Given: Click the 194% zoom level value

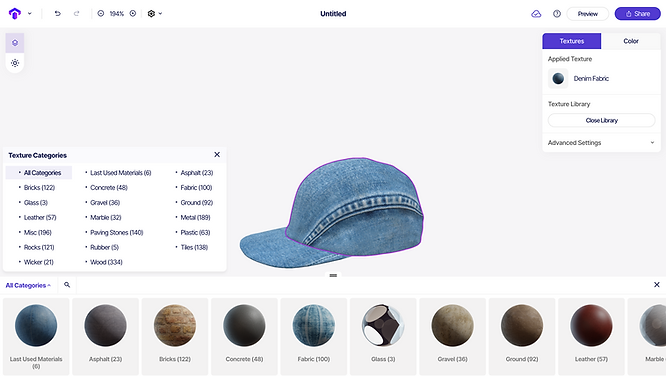Looking at the screenshot, I should 116,14.
